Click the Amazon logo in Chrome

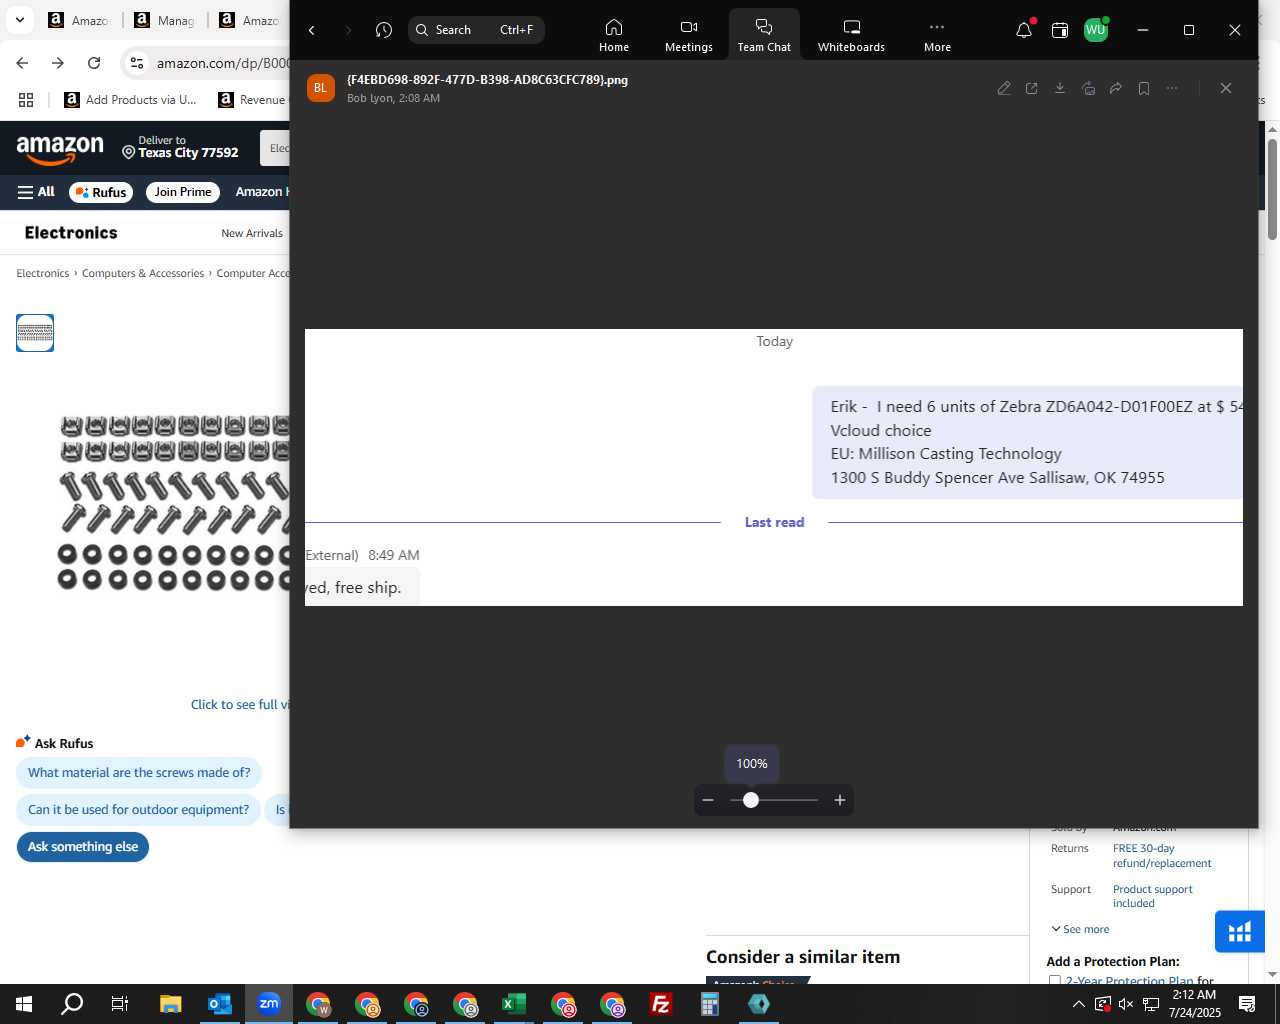60,150
